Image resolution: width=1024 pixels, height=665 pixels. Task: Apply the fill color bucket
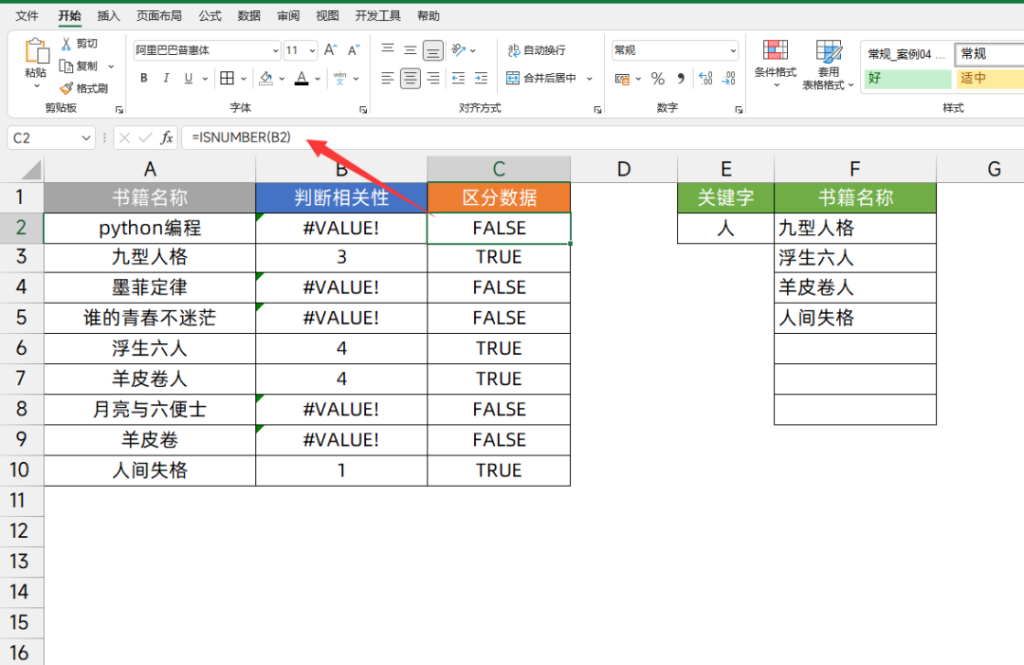266,78
